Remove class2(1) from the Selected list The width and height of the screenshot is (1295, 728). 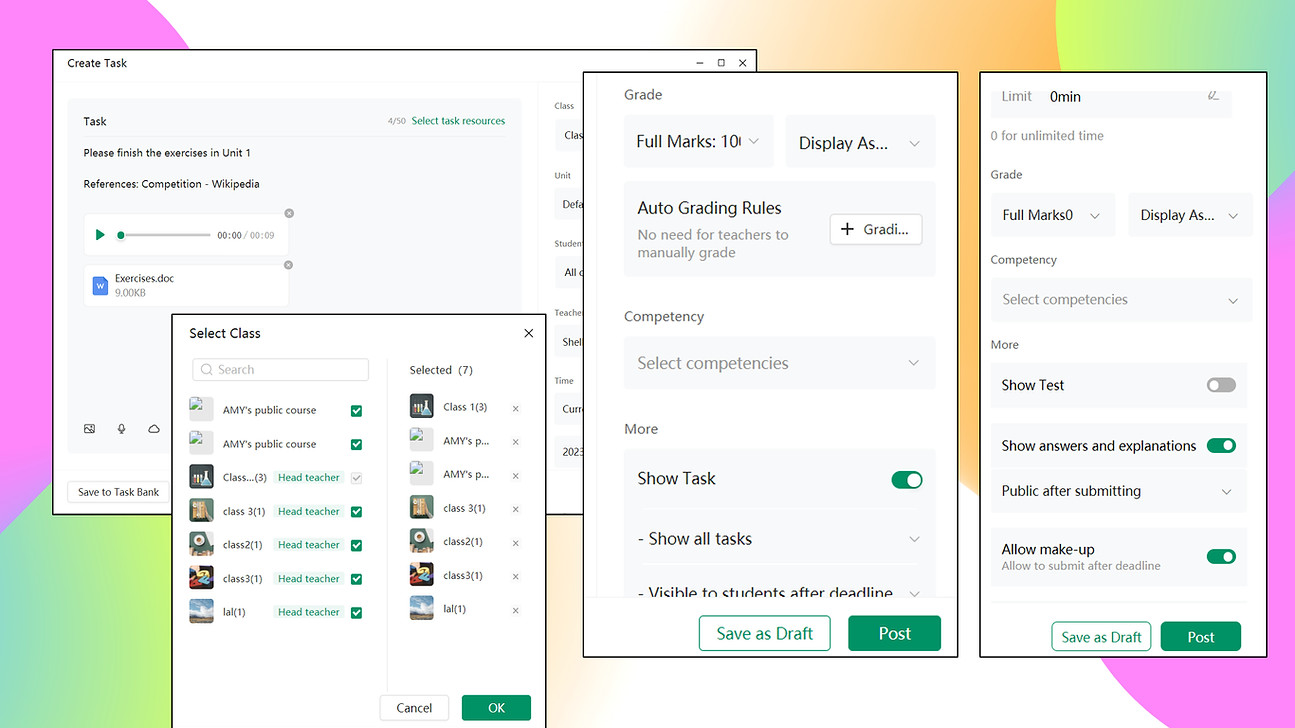click(516, 543)
